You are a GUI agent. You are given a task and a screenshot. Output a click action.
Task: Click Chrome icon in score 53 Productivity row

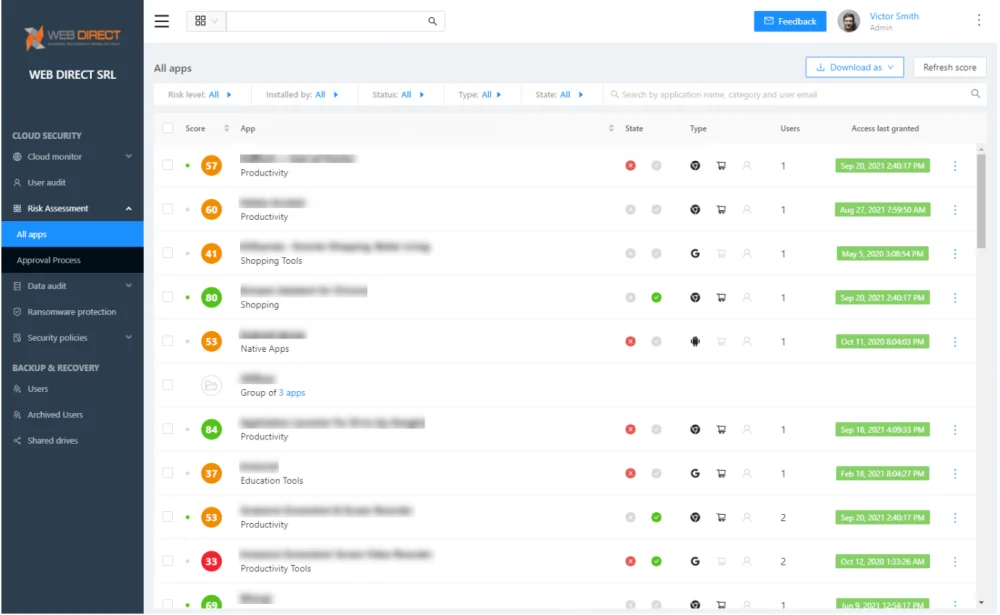click(x=695, y=517)
